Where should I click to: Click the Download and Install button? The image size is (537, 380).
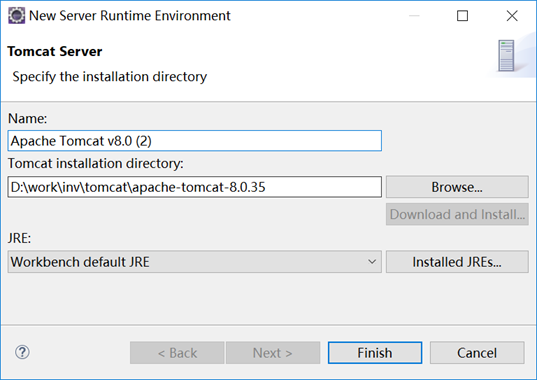(x=457, y=214)
